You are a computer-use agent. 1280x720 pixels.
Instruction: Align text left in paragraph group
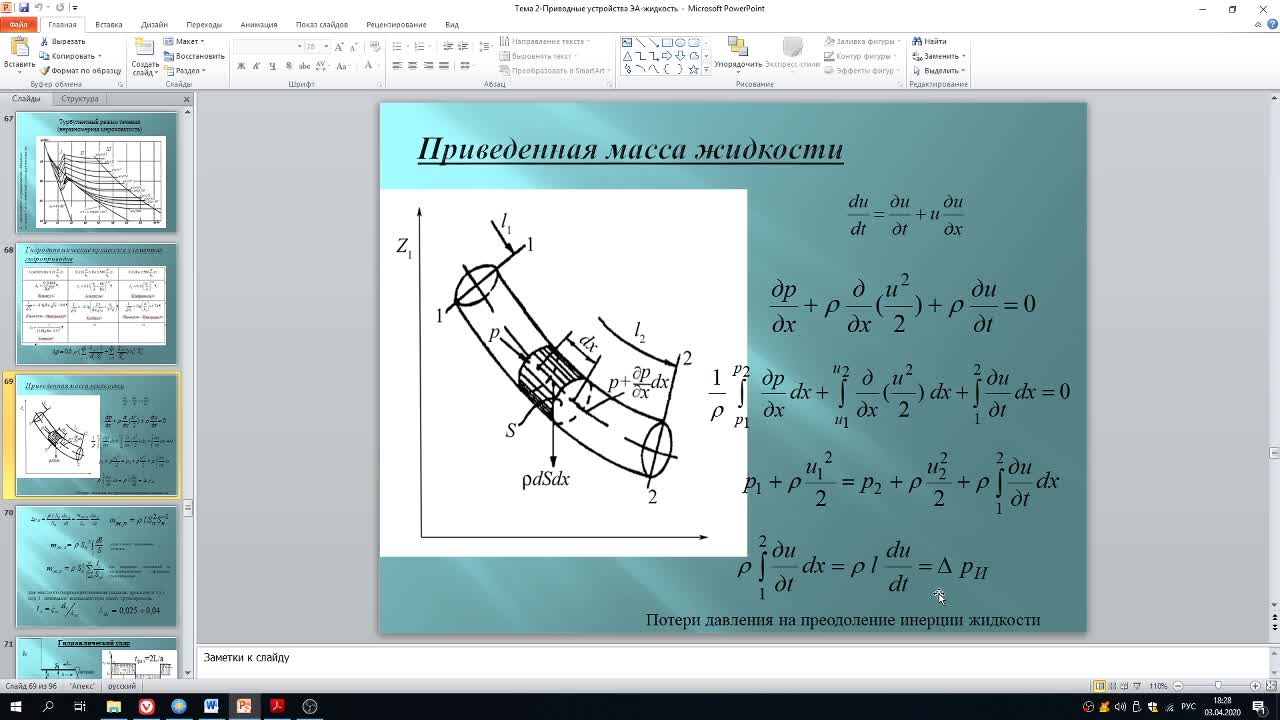[x=397, y=65]
